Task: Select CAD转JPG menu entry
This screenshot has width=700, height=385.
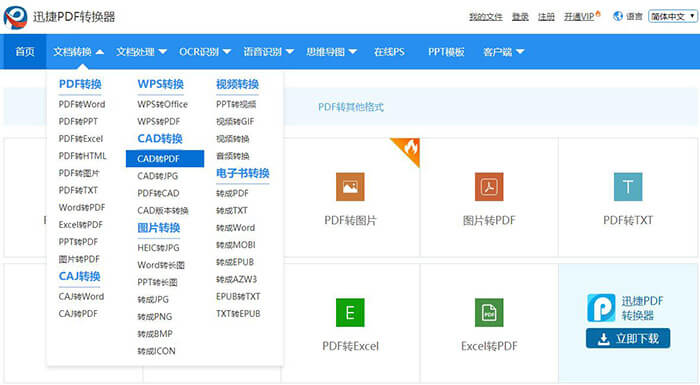Action: [x=158, y=176]
